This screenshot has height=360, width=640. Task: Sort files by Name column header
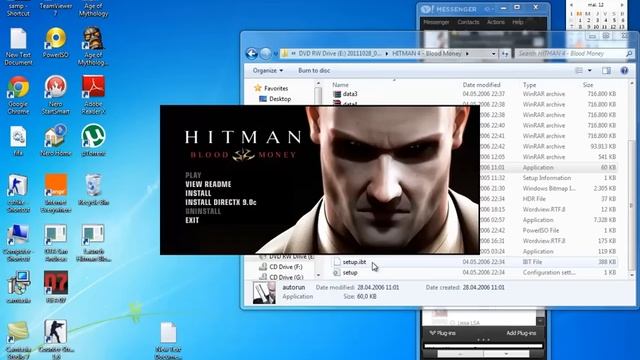(340, 85)
